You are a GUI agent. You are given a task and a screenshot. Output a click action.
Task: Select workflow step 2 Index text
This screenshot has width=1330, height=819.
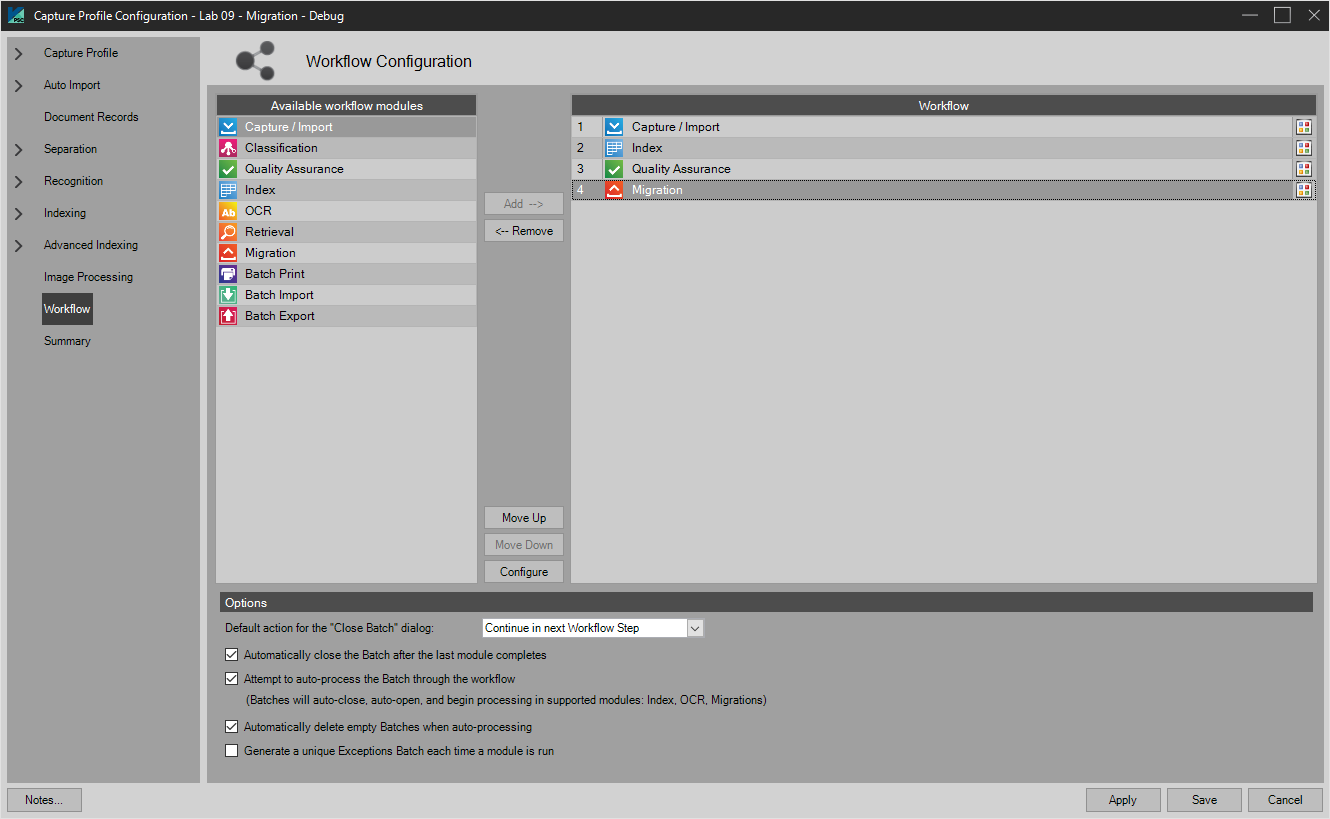(647, 148)
